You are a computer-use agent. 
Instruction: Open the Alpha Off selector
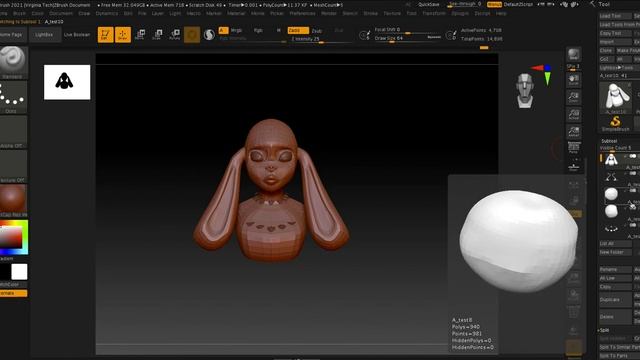point(13,132)
